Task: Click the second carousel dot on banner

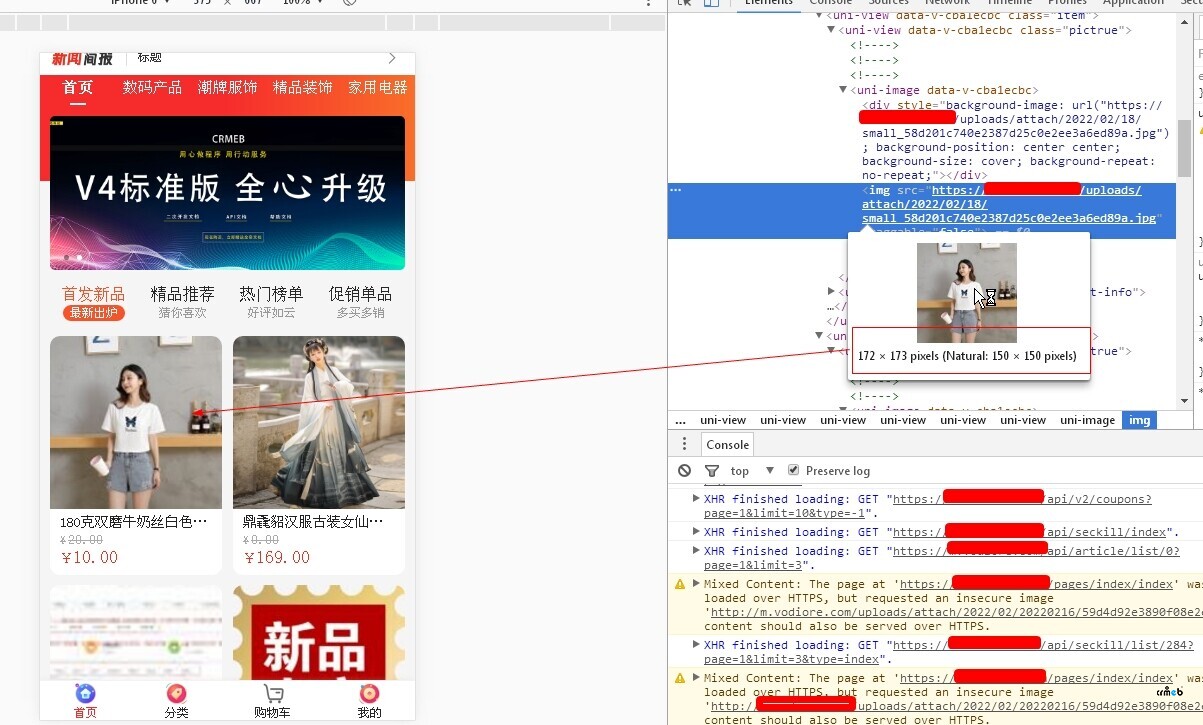Action: click(x=80, y=258)
